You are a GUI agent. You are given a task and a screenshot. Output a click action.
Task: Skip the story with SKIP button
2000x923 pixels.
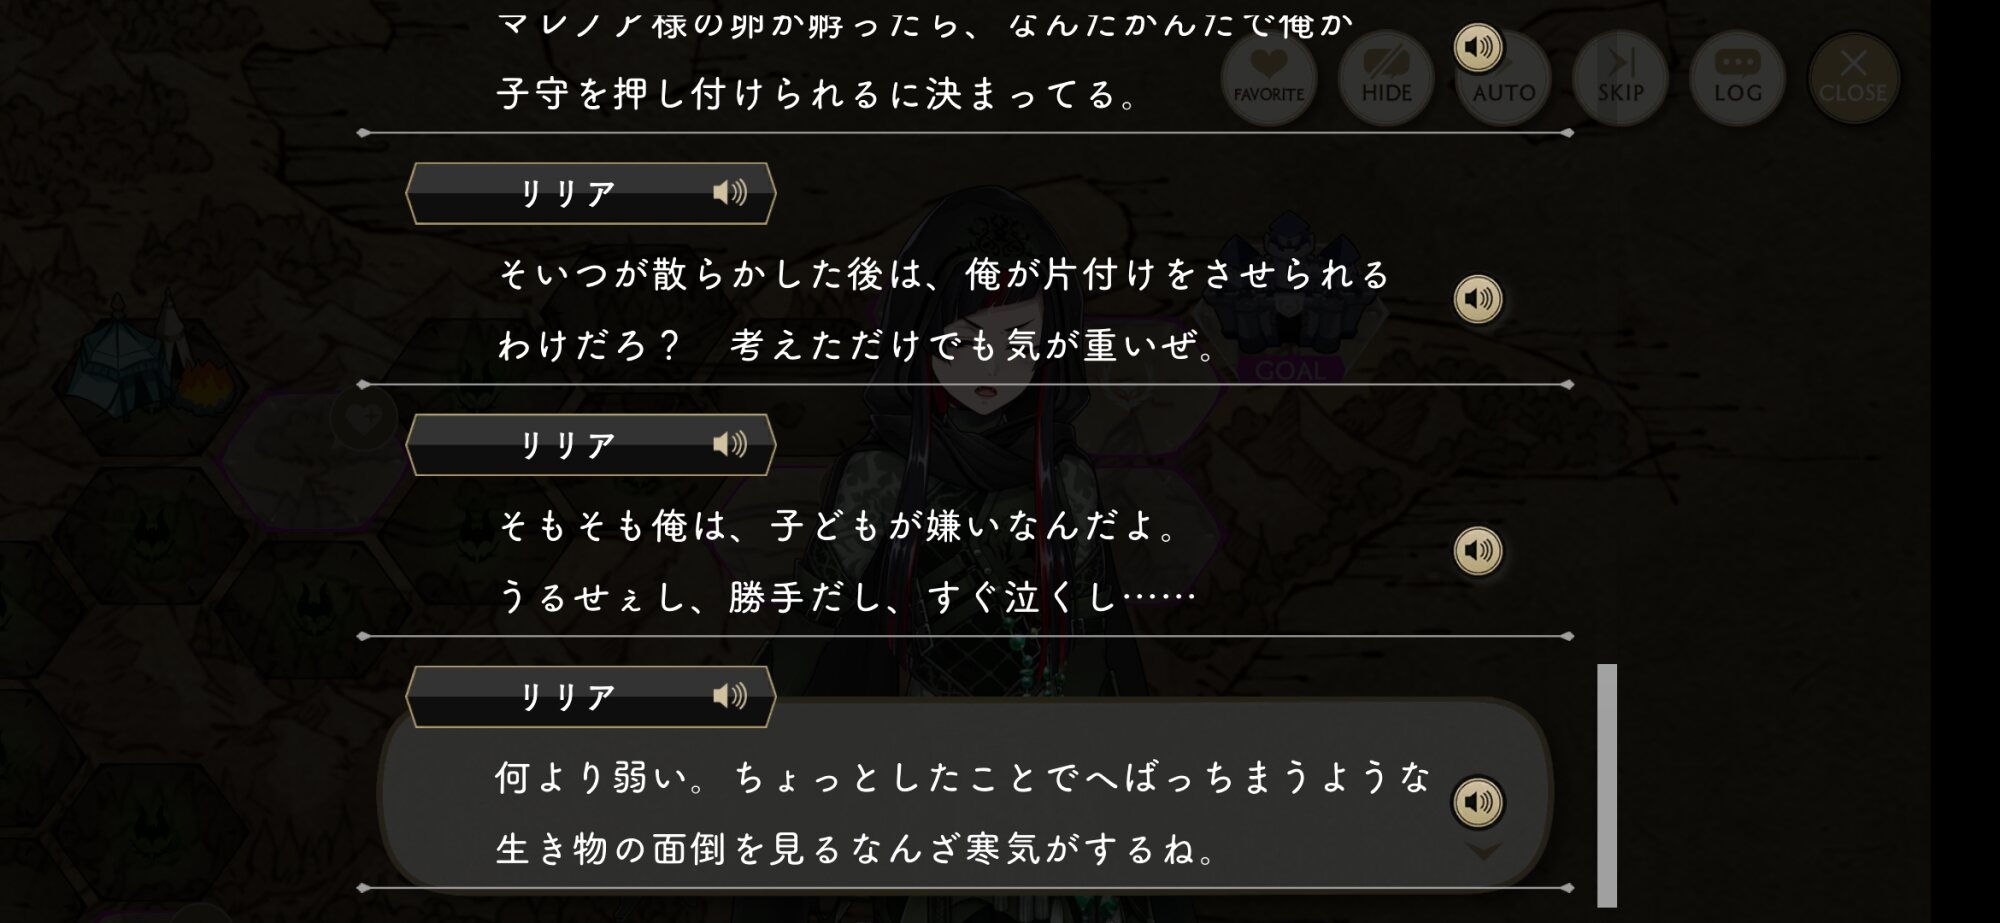(1620, 78)
